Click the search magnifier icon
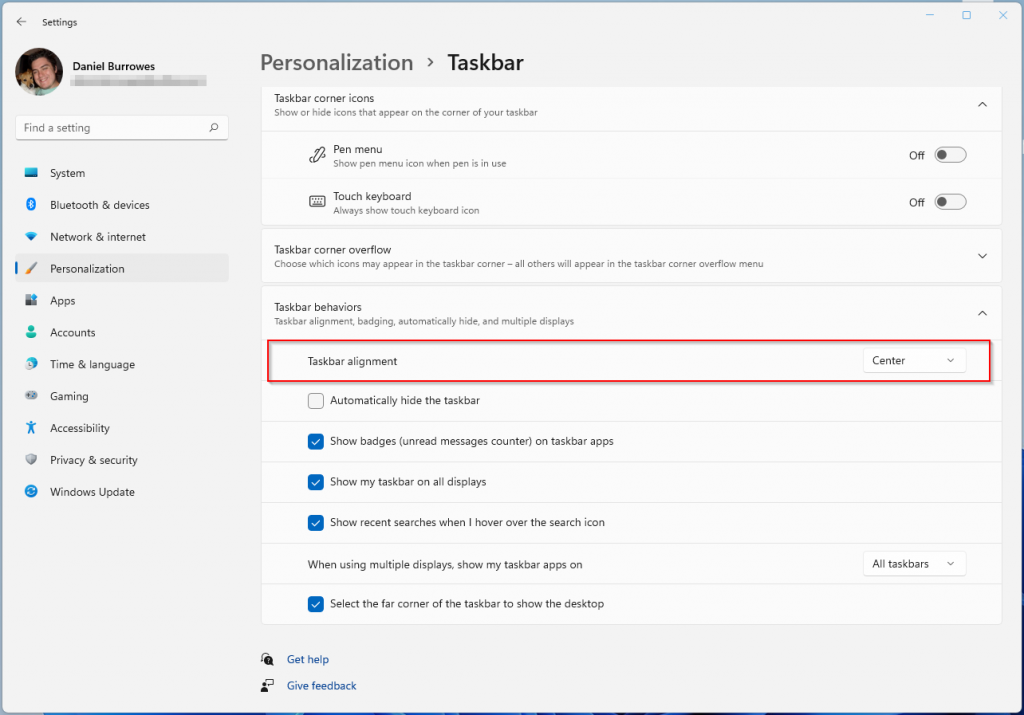Image resolution: width=1024 pixels, height=715 pixels. click(x=214, y=127)
